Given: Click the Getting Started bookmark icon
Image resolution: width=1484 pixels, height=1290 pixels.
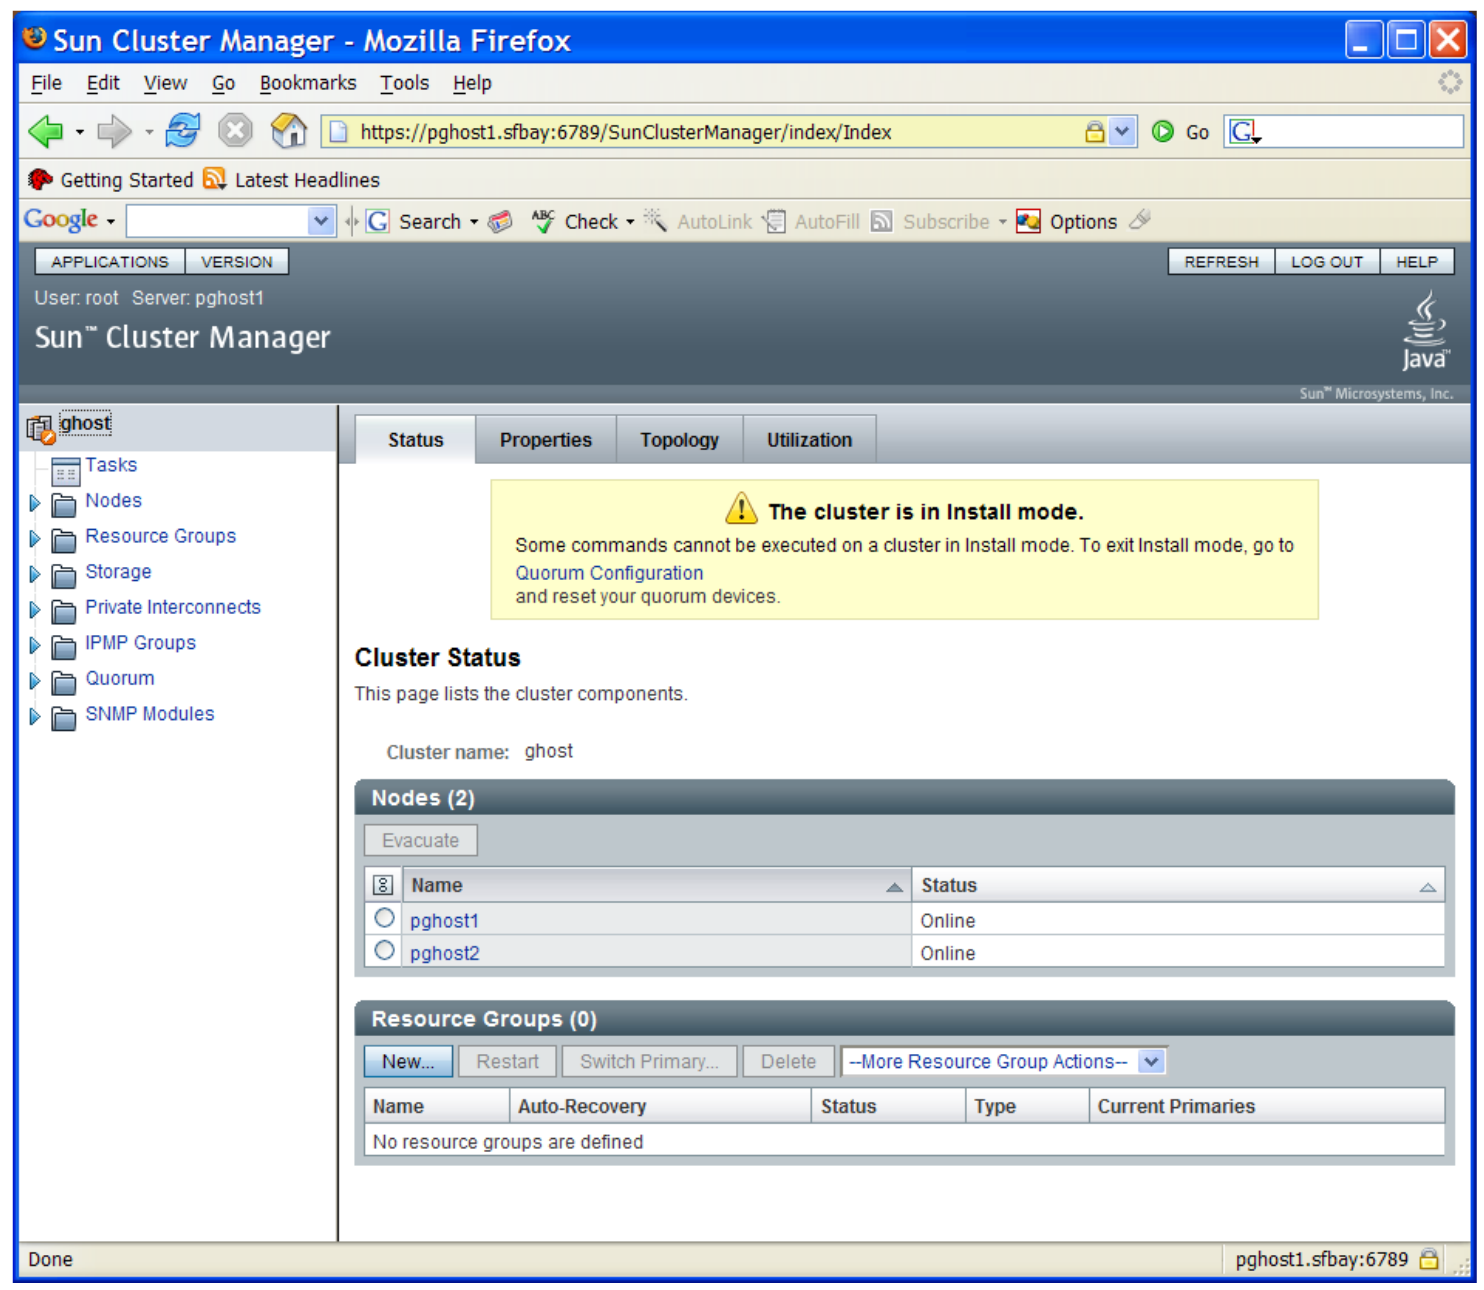Looking at the screenshot, I should pos(41,179).
